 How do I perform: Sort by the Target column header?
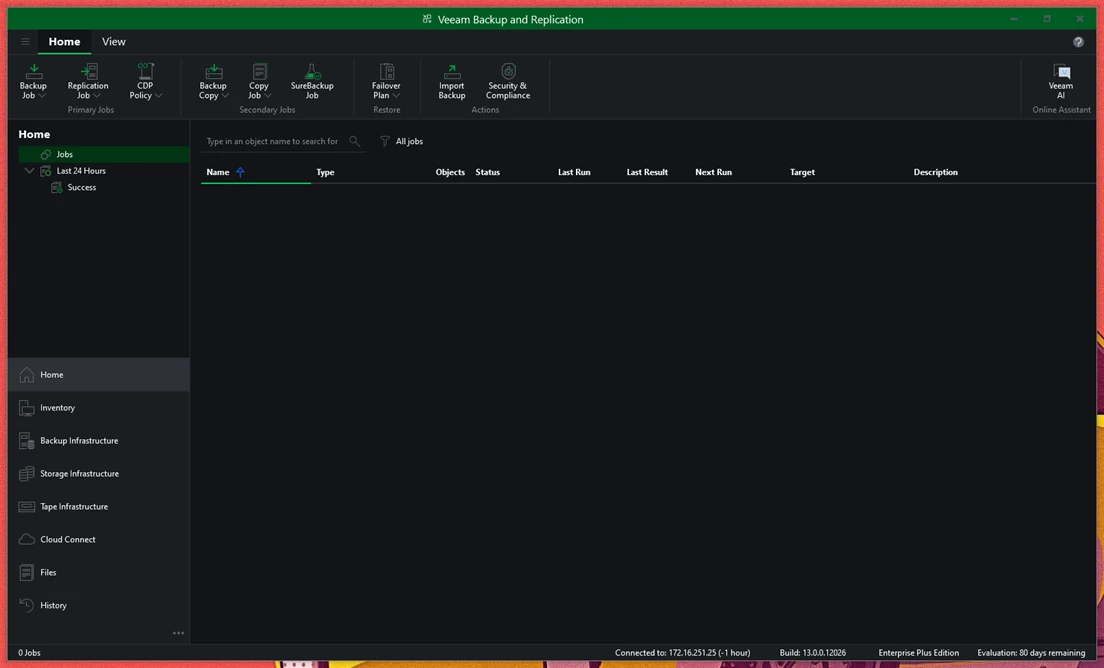coord(802,172)
